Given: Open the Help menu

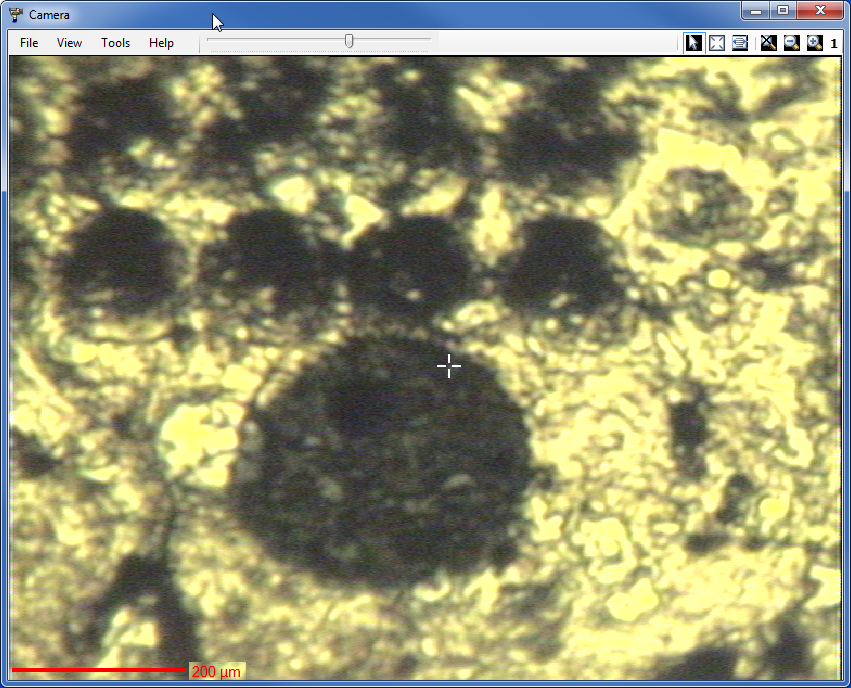Looking at the screenshot, I should click(161, 43).
